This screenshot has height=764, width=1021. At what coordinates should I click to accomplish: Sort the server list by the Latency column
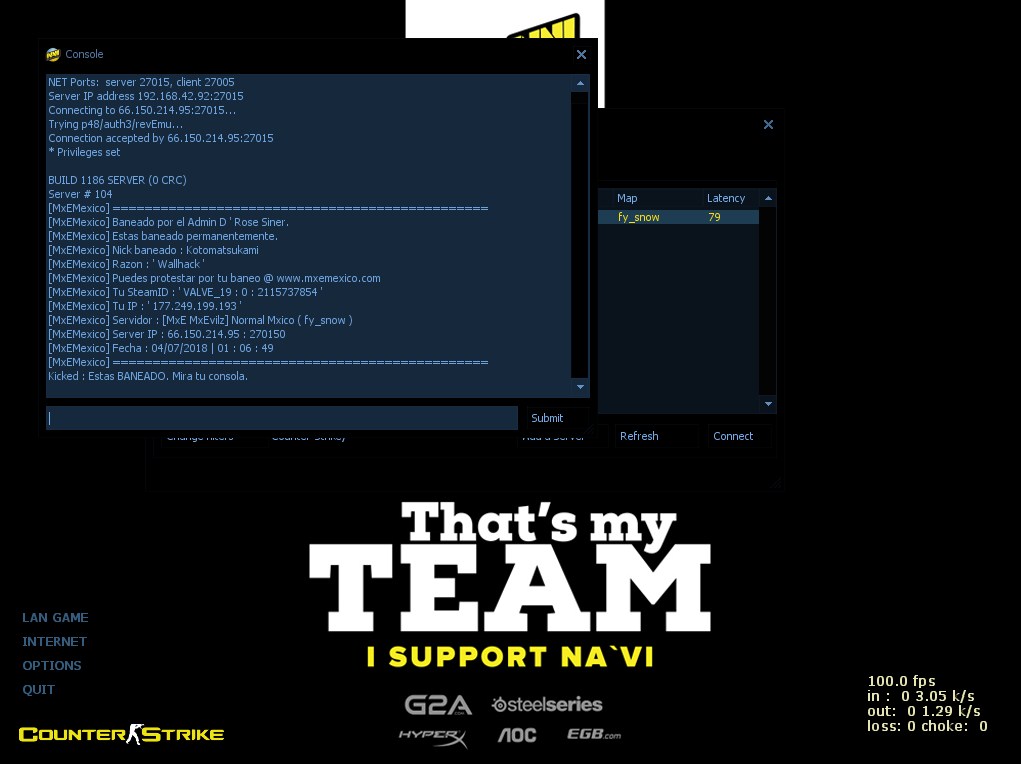click(730, 198)
